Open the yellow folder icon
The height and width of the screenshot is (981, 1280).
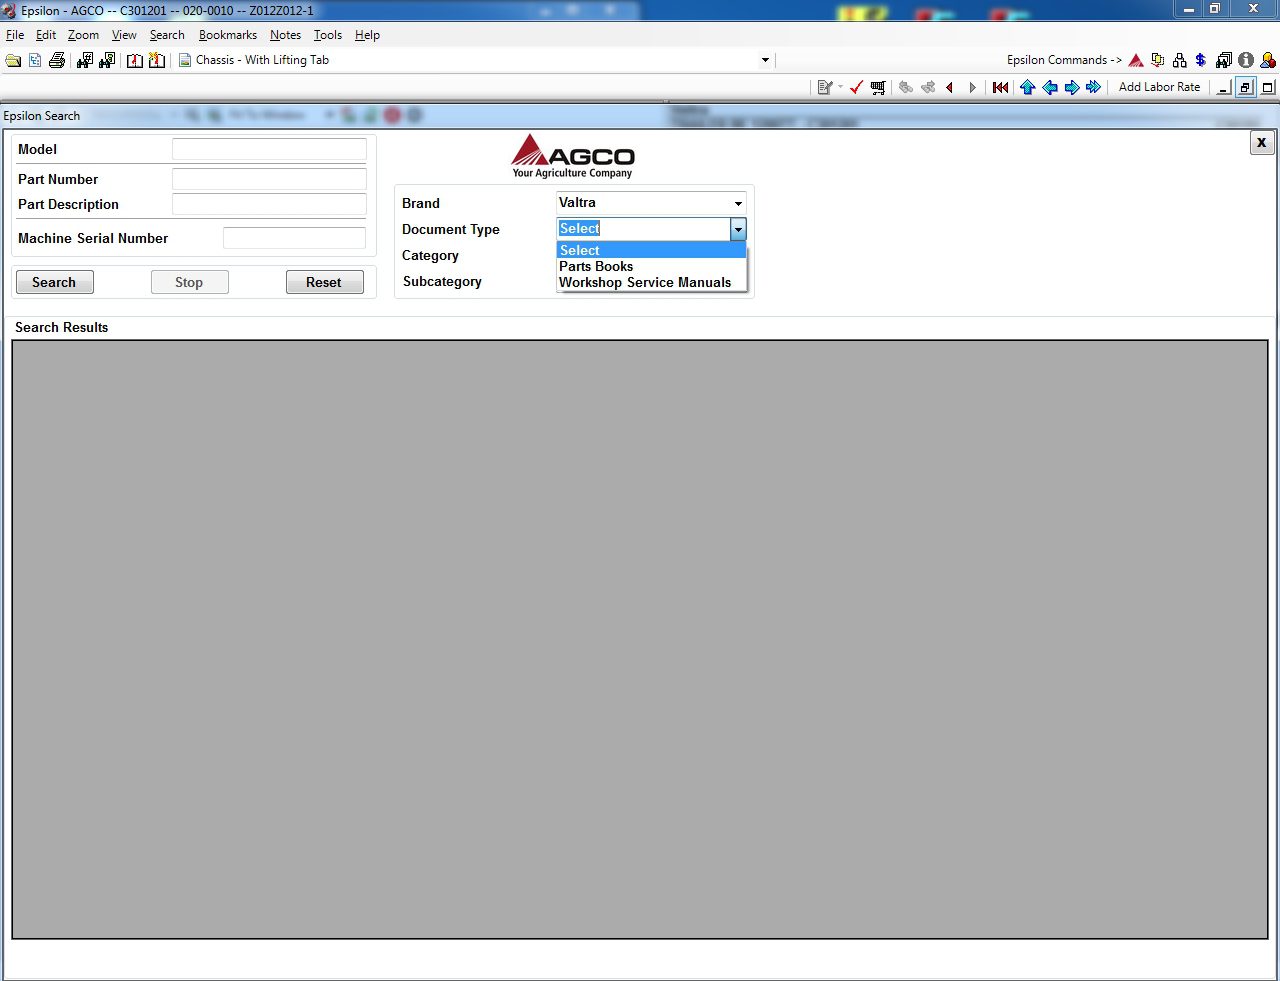[x=13, y=60]
